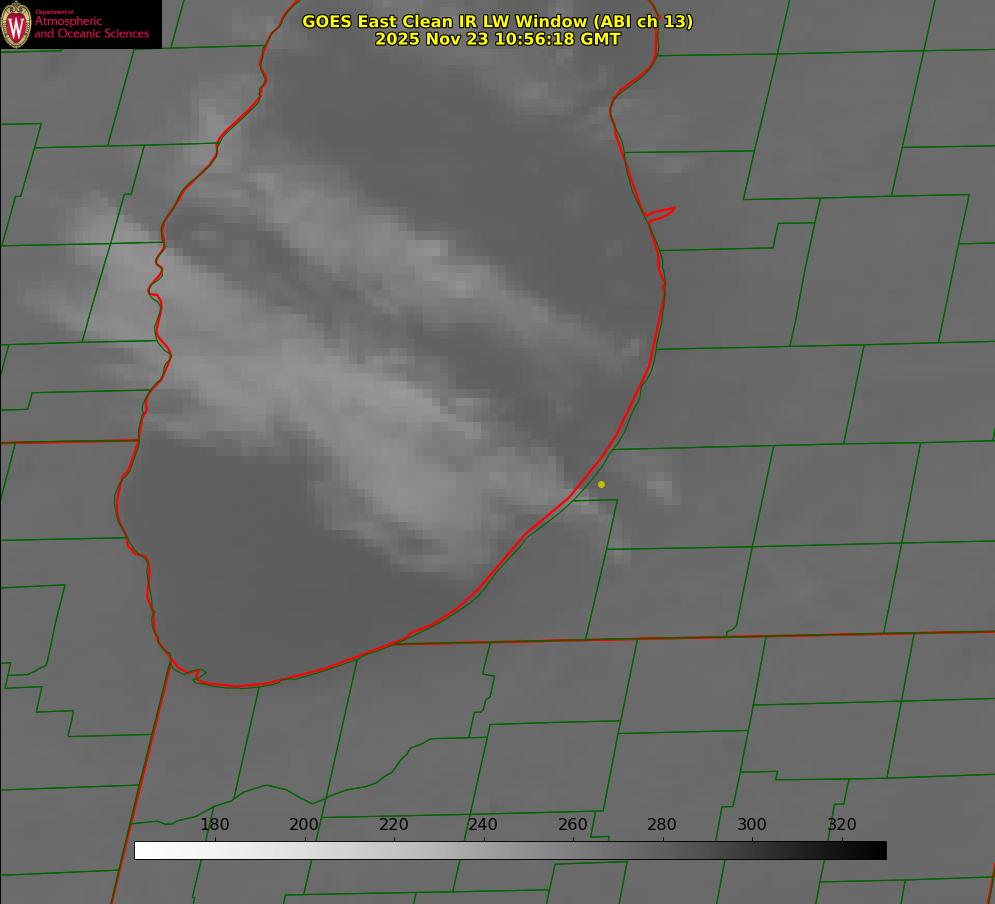Click the 320 label on the colorbar
The width and height of the screenshot is (995, 904).
(x=842, y=825)
